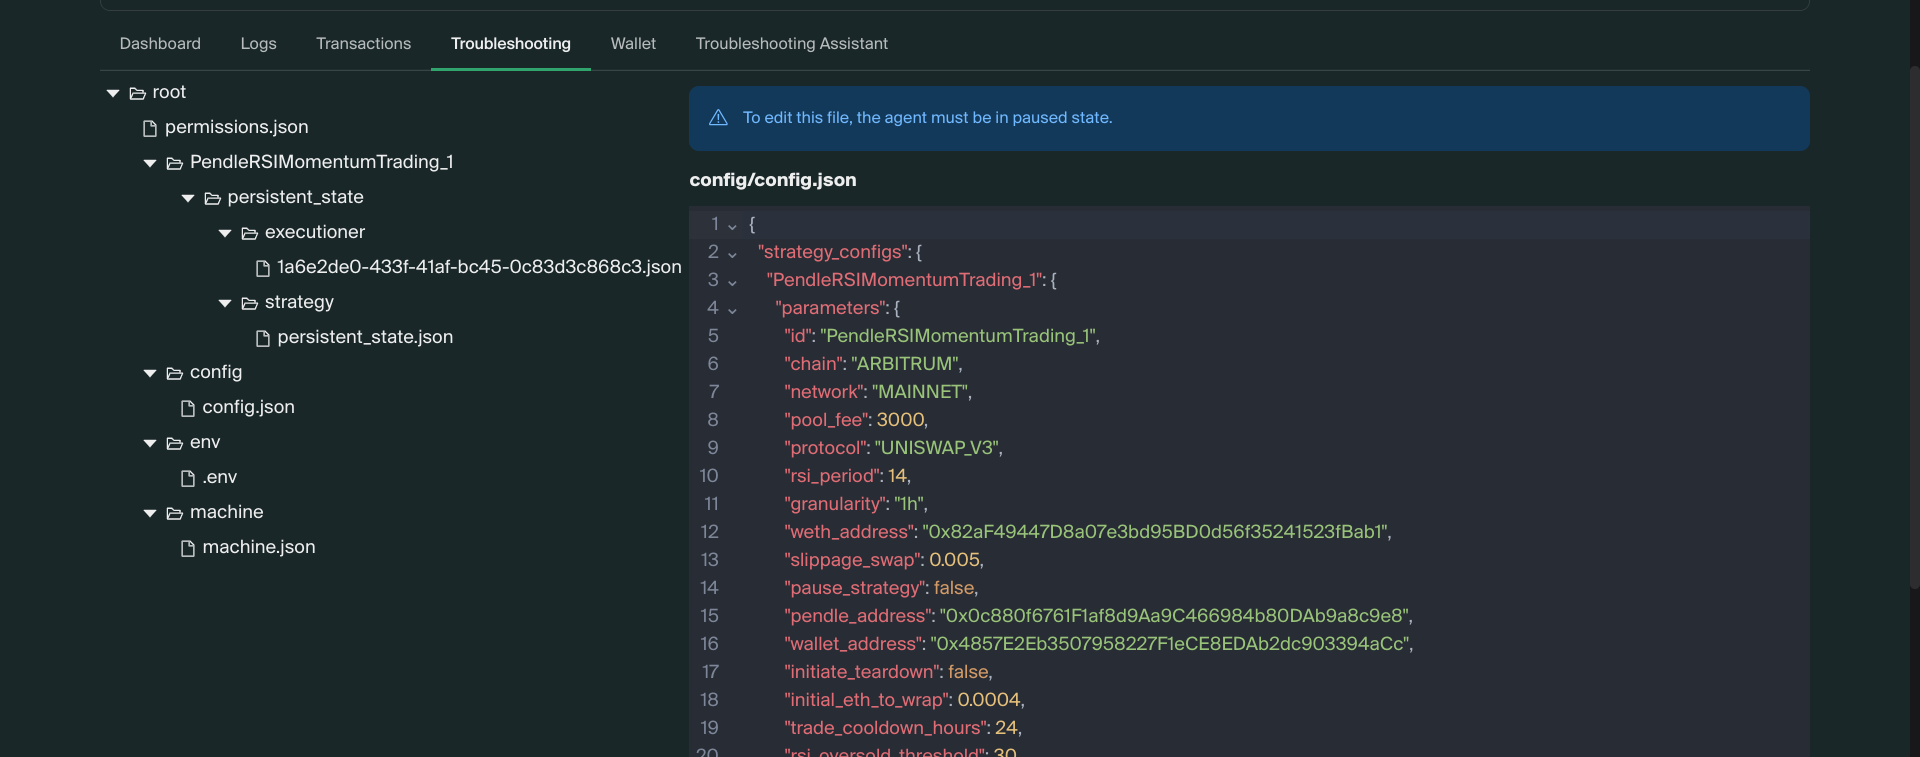Collapse the root folder arrow

click(x=113, y=93)
